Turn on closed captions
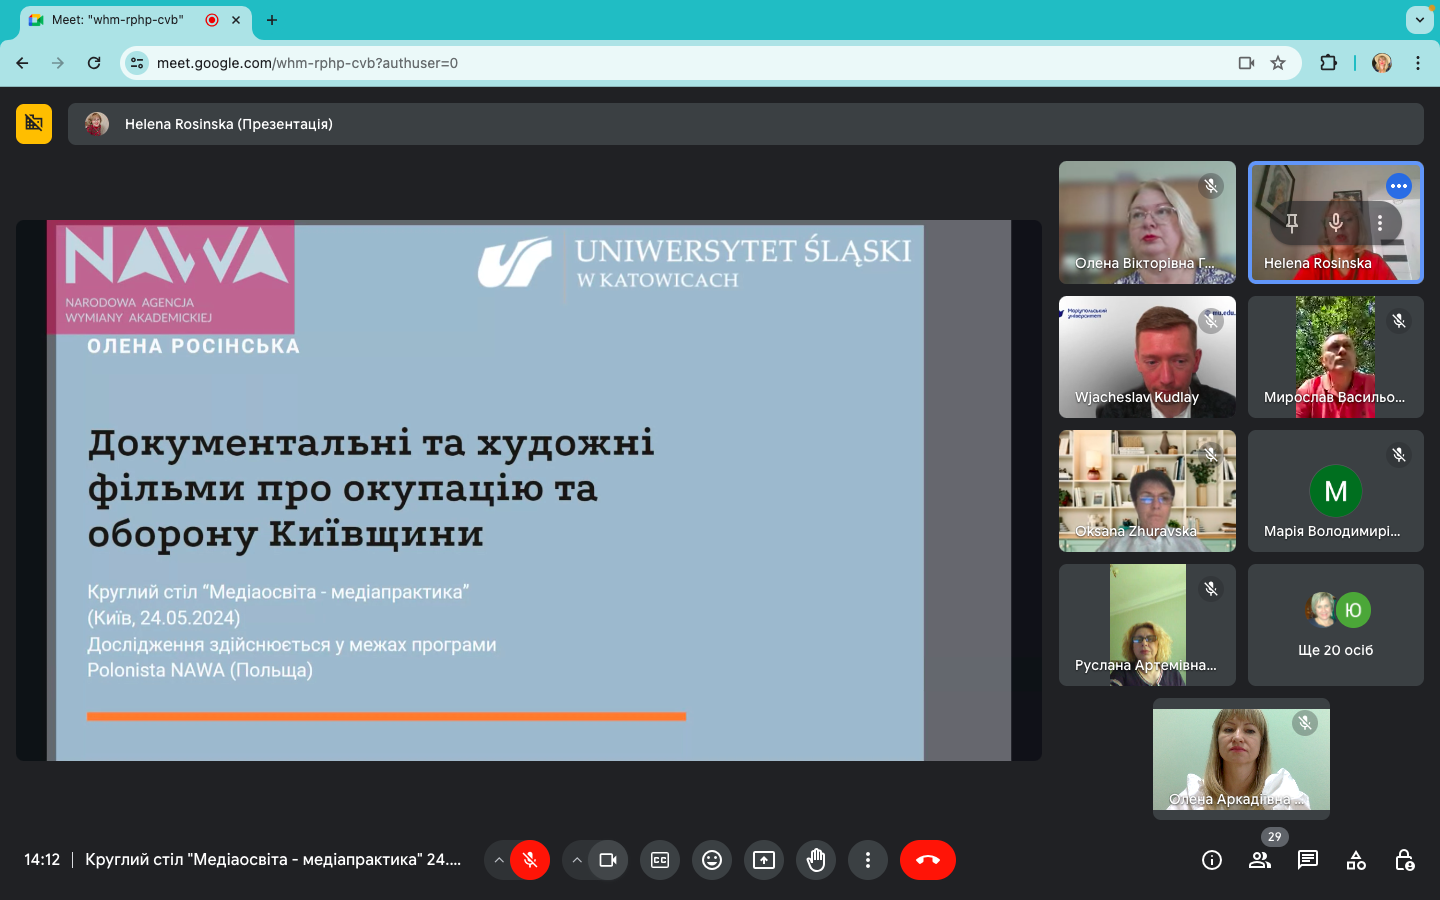The image size is (1440, 900). pyautogui.click(x=660, y=860)
